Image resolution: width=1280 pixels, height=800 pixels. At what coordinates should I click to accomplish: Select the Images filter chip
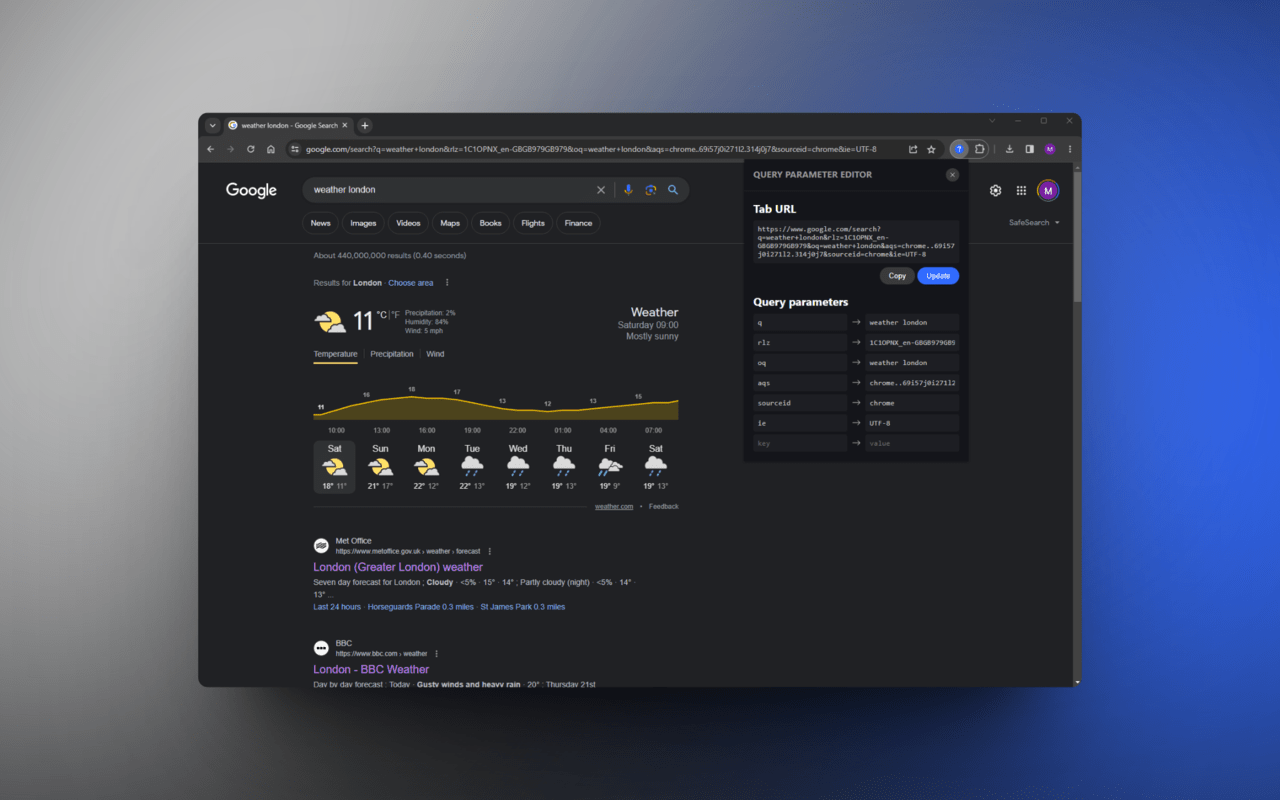click(363, 223)
